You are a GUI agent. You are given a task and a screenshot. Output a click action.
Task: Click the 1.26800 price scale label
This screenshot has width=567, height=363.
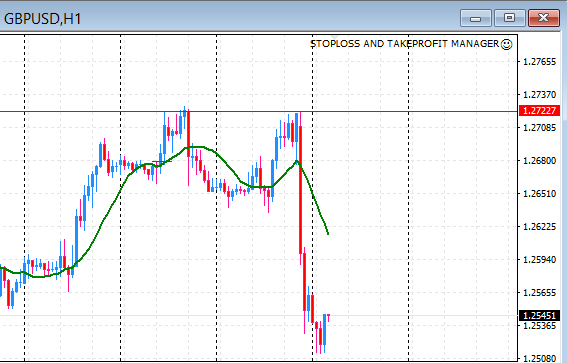[x=539, y=161]
